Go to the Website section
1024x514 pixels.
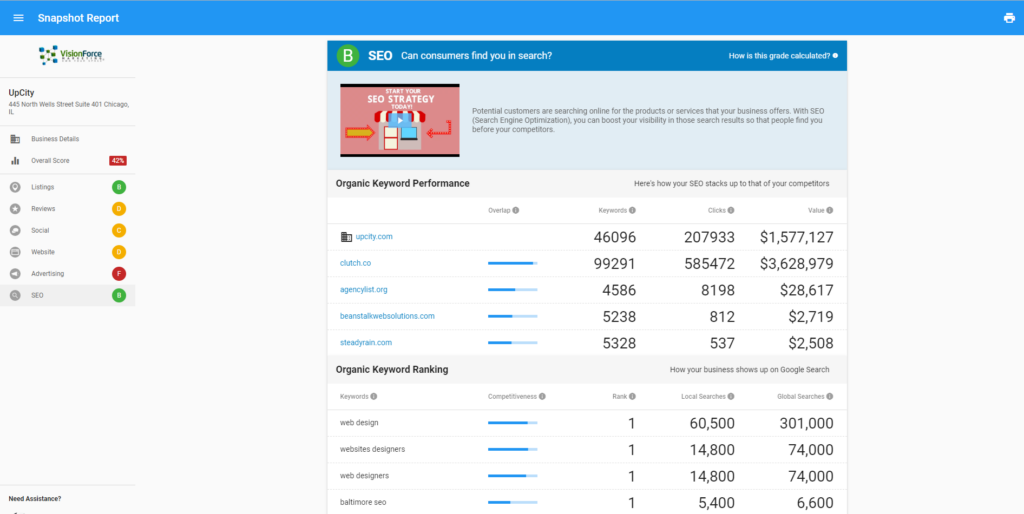click(68, 252)
